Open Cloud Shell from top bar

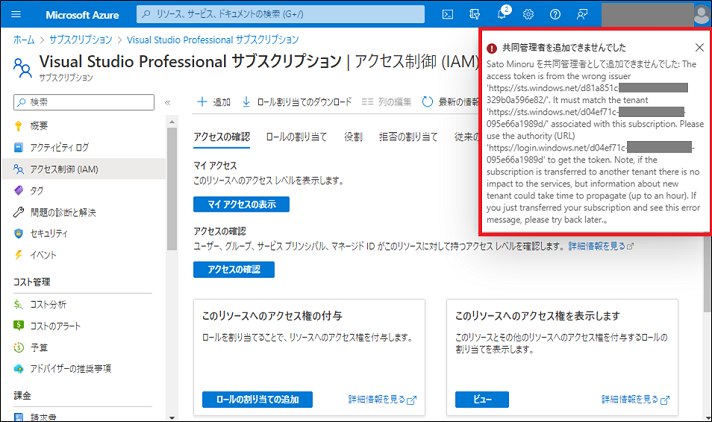[447, 15]
